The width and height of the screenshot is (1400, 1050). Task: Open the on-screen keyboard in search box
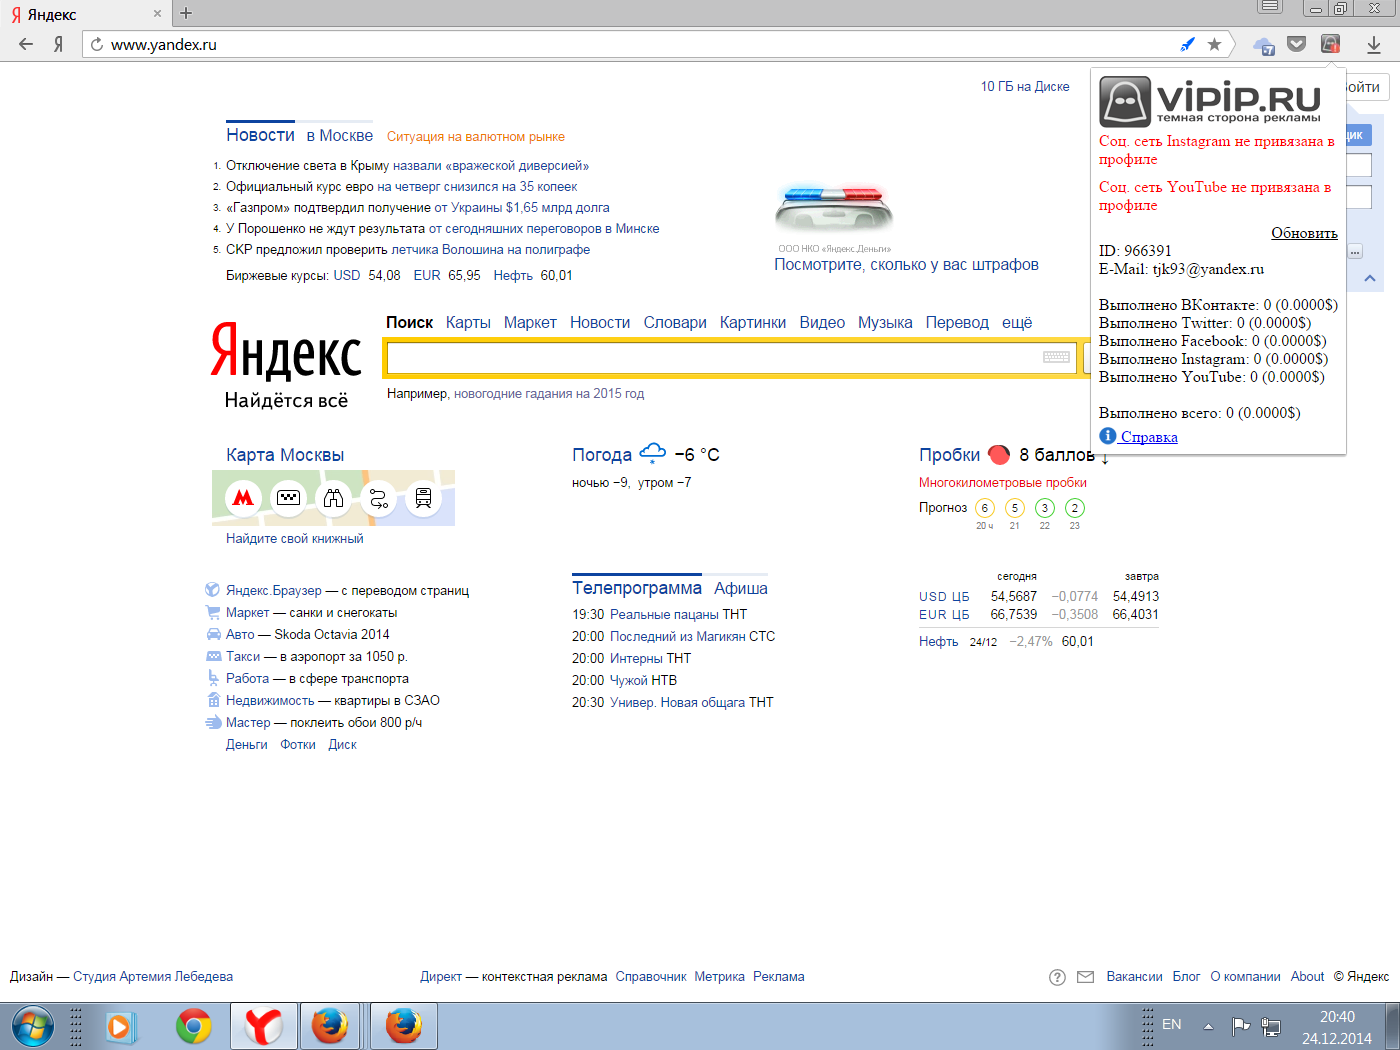point(1056,357)
